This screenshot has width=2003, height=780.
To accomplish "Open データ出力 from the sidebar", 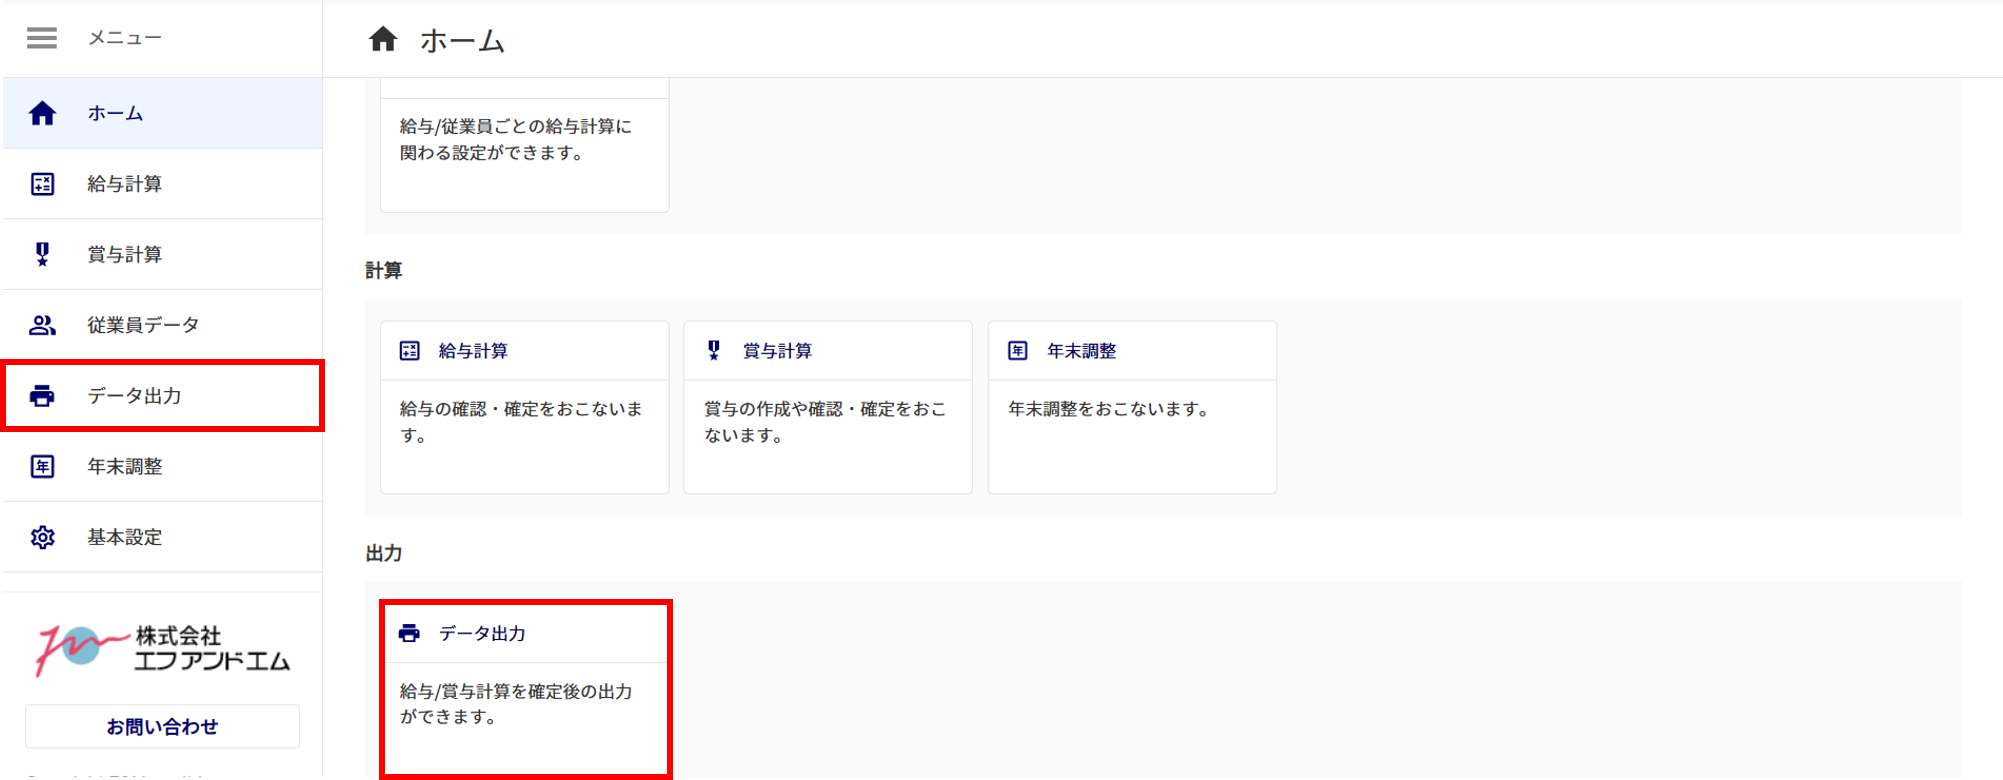I will pyautogui.click(x=163, y=396).
